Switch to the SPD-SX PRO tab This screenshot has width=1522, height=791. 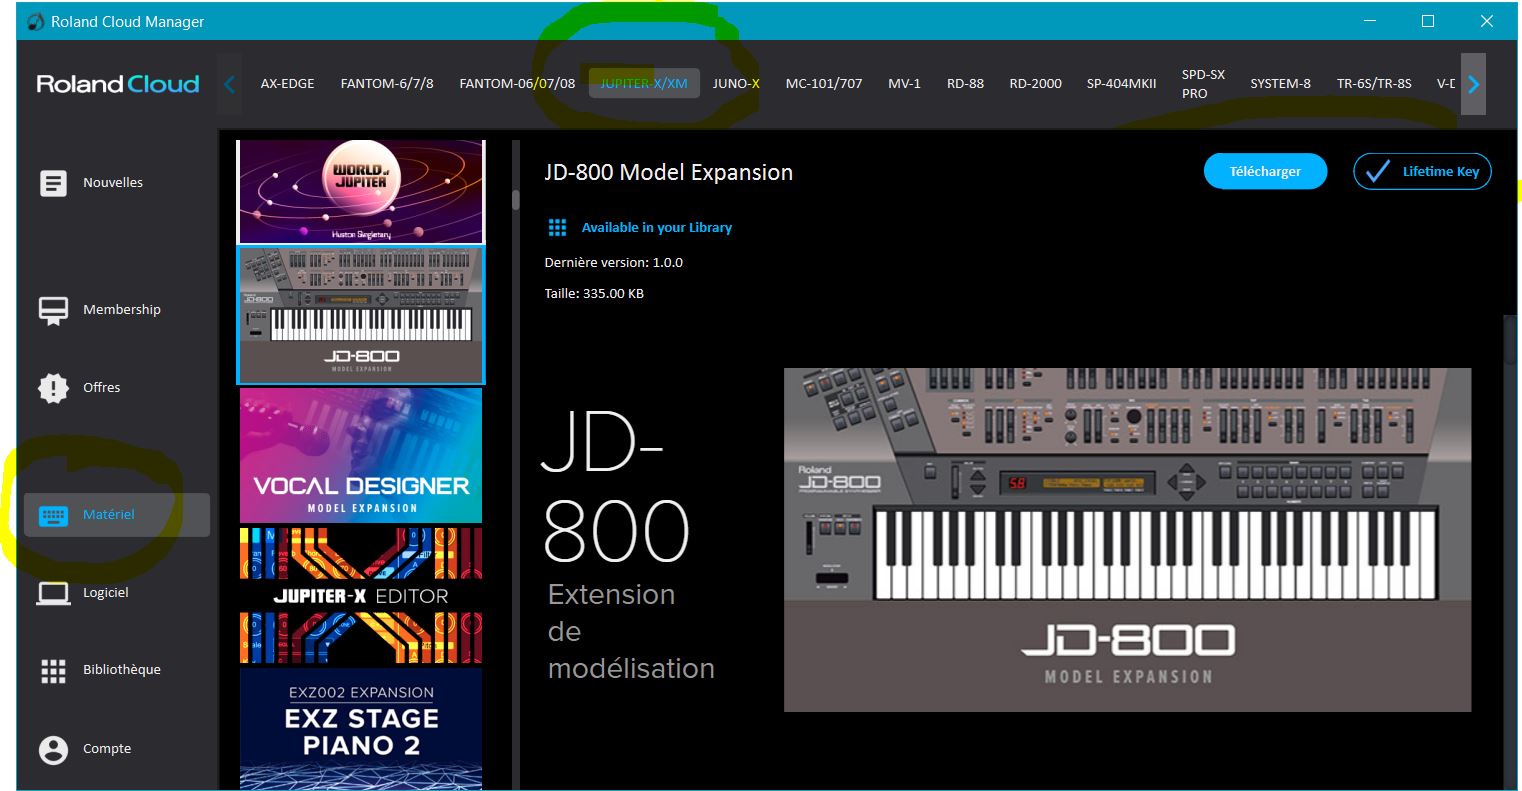click(x=1203, y=84)
